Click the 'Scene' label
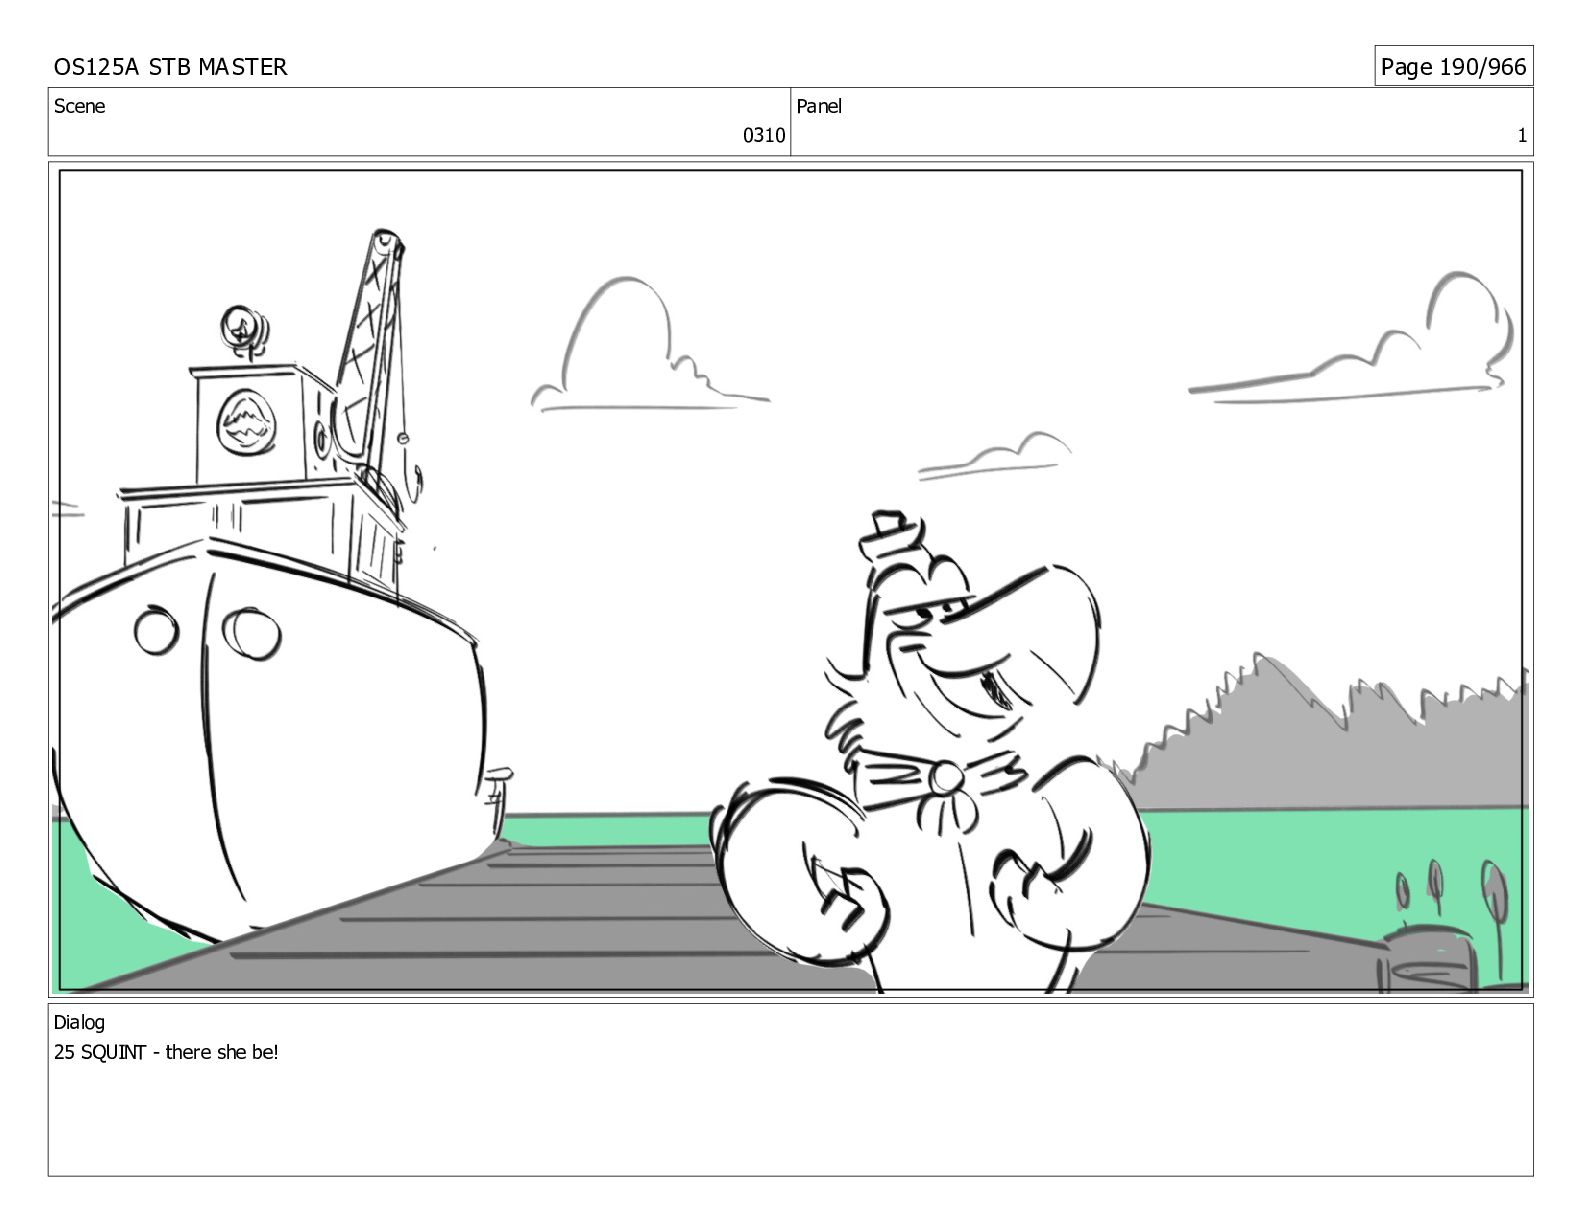 (79, 106)
